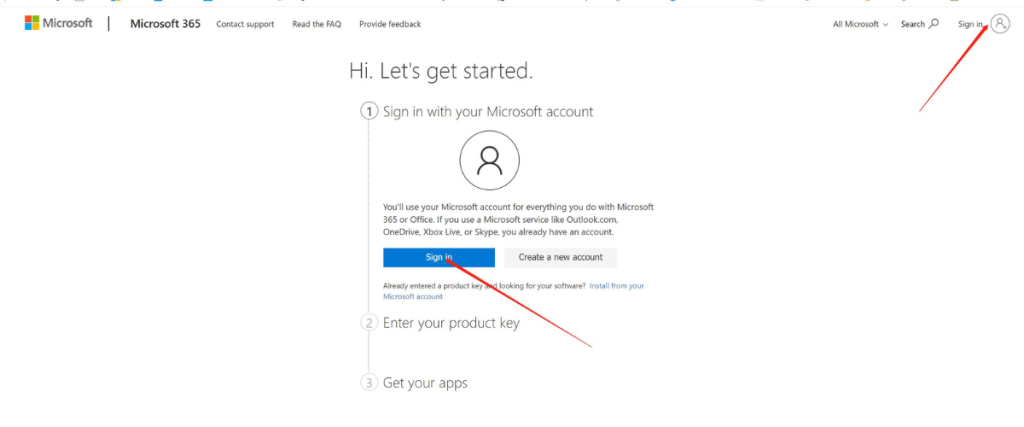Image resolution: width=1024 pixels, height=427 pixels.
Task: Click the Search magnifier icon
Action: click(934, 24)
